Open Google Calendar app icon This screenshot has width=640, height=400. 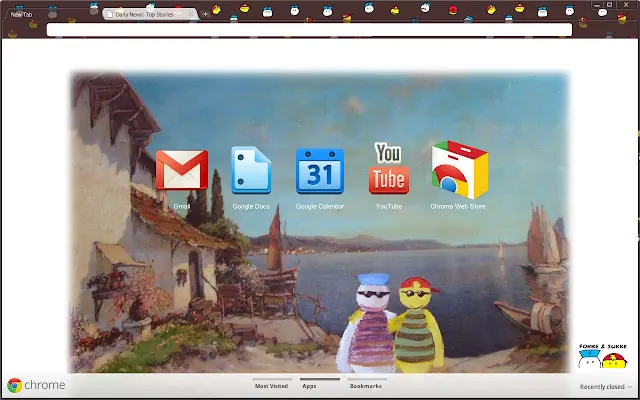point(320,171)
